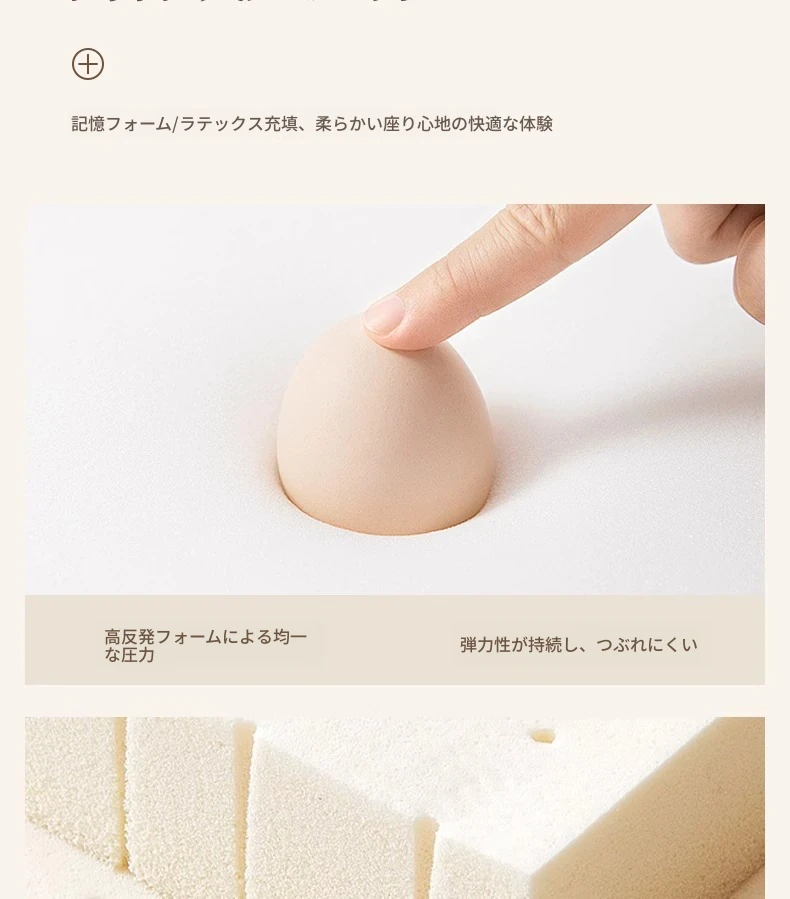The width and height of the screenshot is (790, 899).
Task: Click the circled plus icon
Action: [88, 64]
